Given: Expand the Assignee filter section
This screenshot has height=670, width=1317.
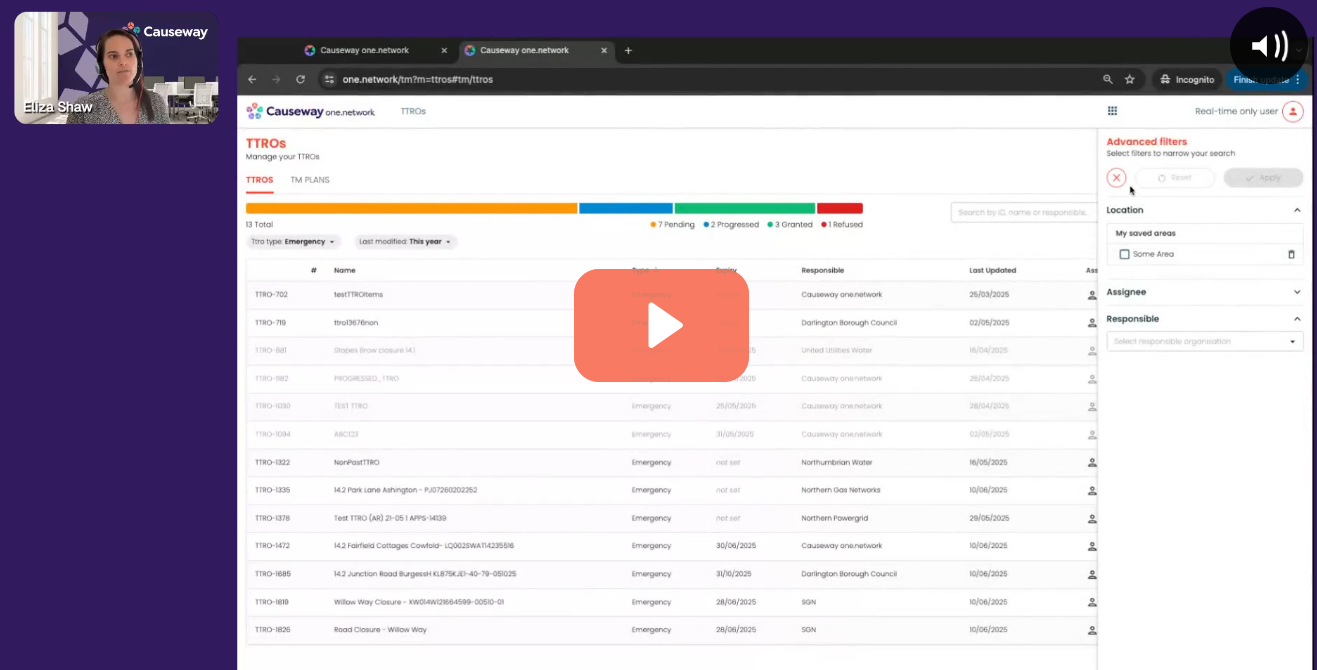Looking at the screenshot, I should click(1204, 291).
